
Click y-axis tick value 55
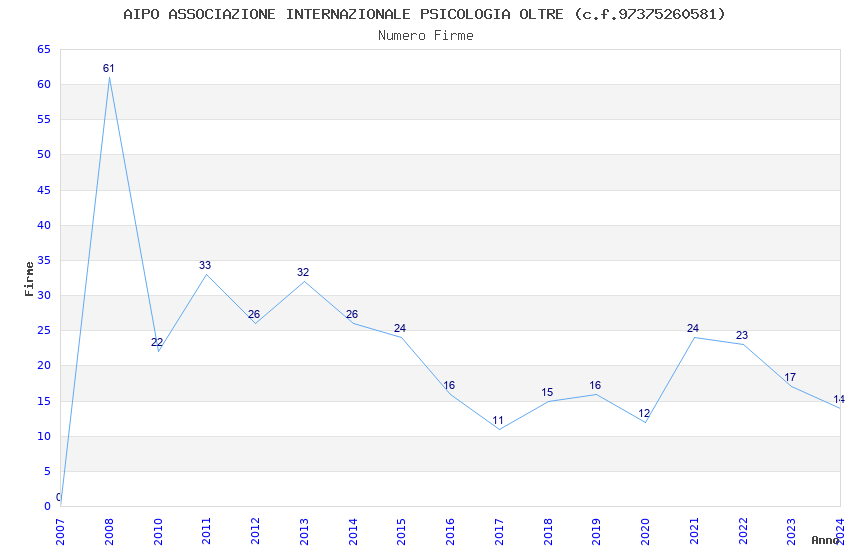(x=44, y=119)
